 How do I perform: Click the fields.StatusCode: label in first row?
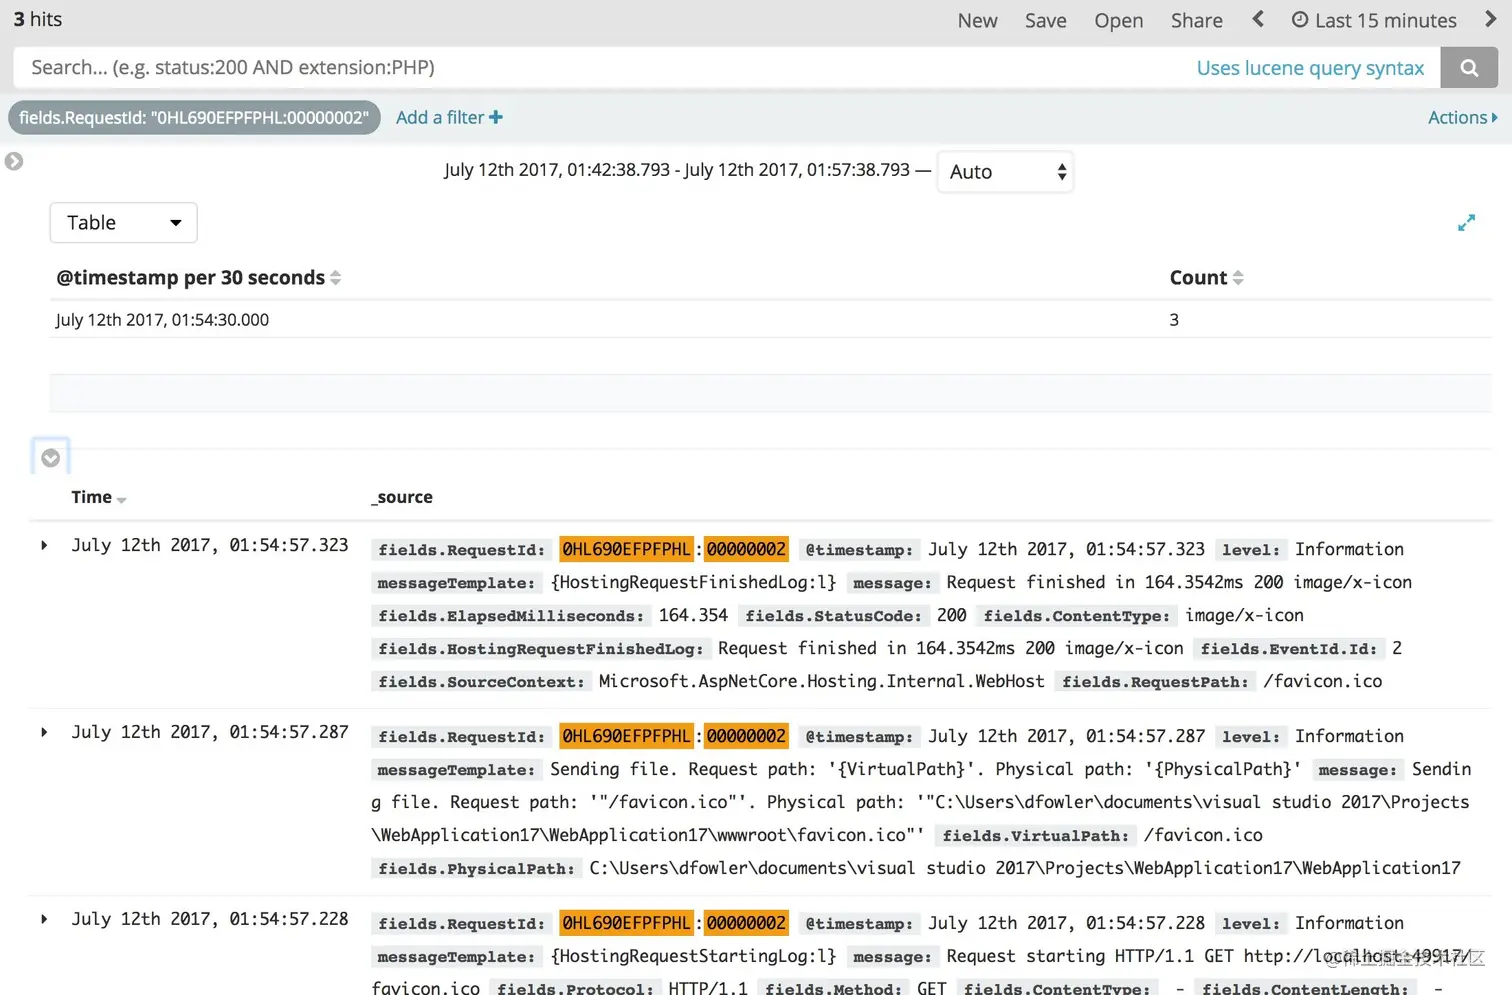point(833,616)
